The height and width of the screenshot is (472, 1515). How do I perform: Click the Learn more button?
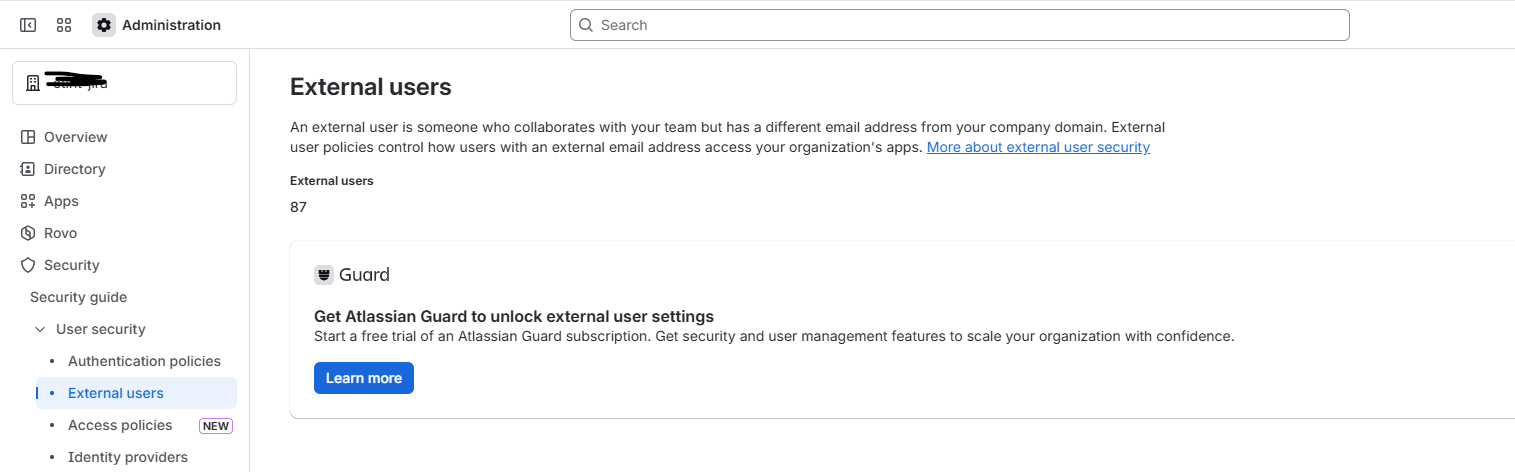(x=364, y=378)
